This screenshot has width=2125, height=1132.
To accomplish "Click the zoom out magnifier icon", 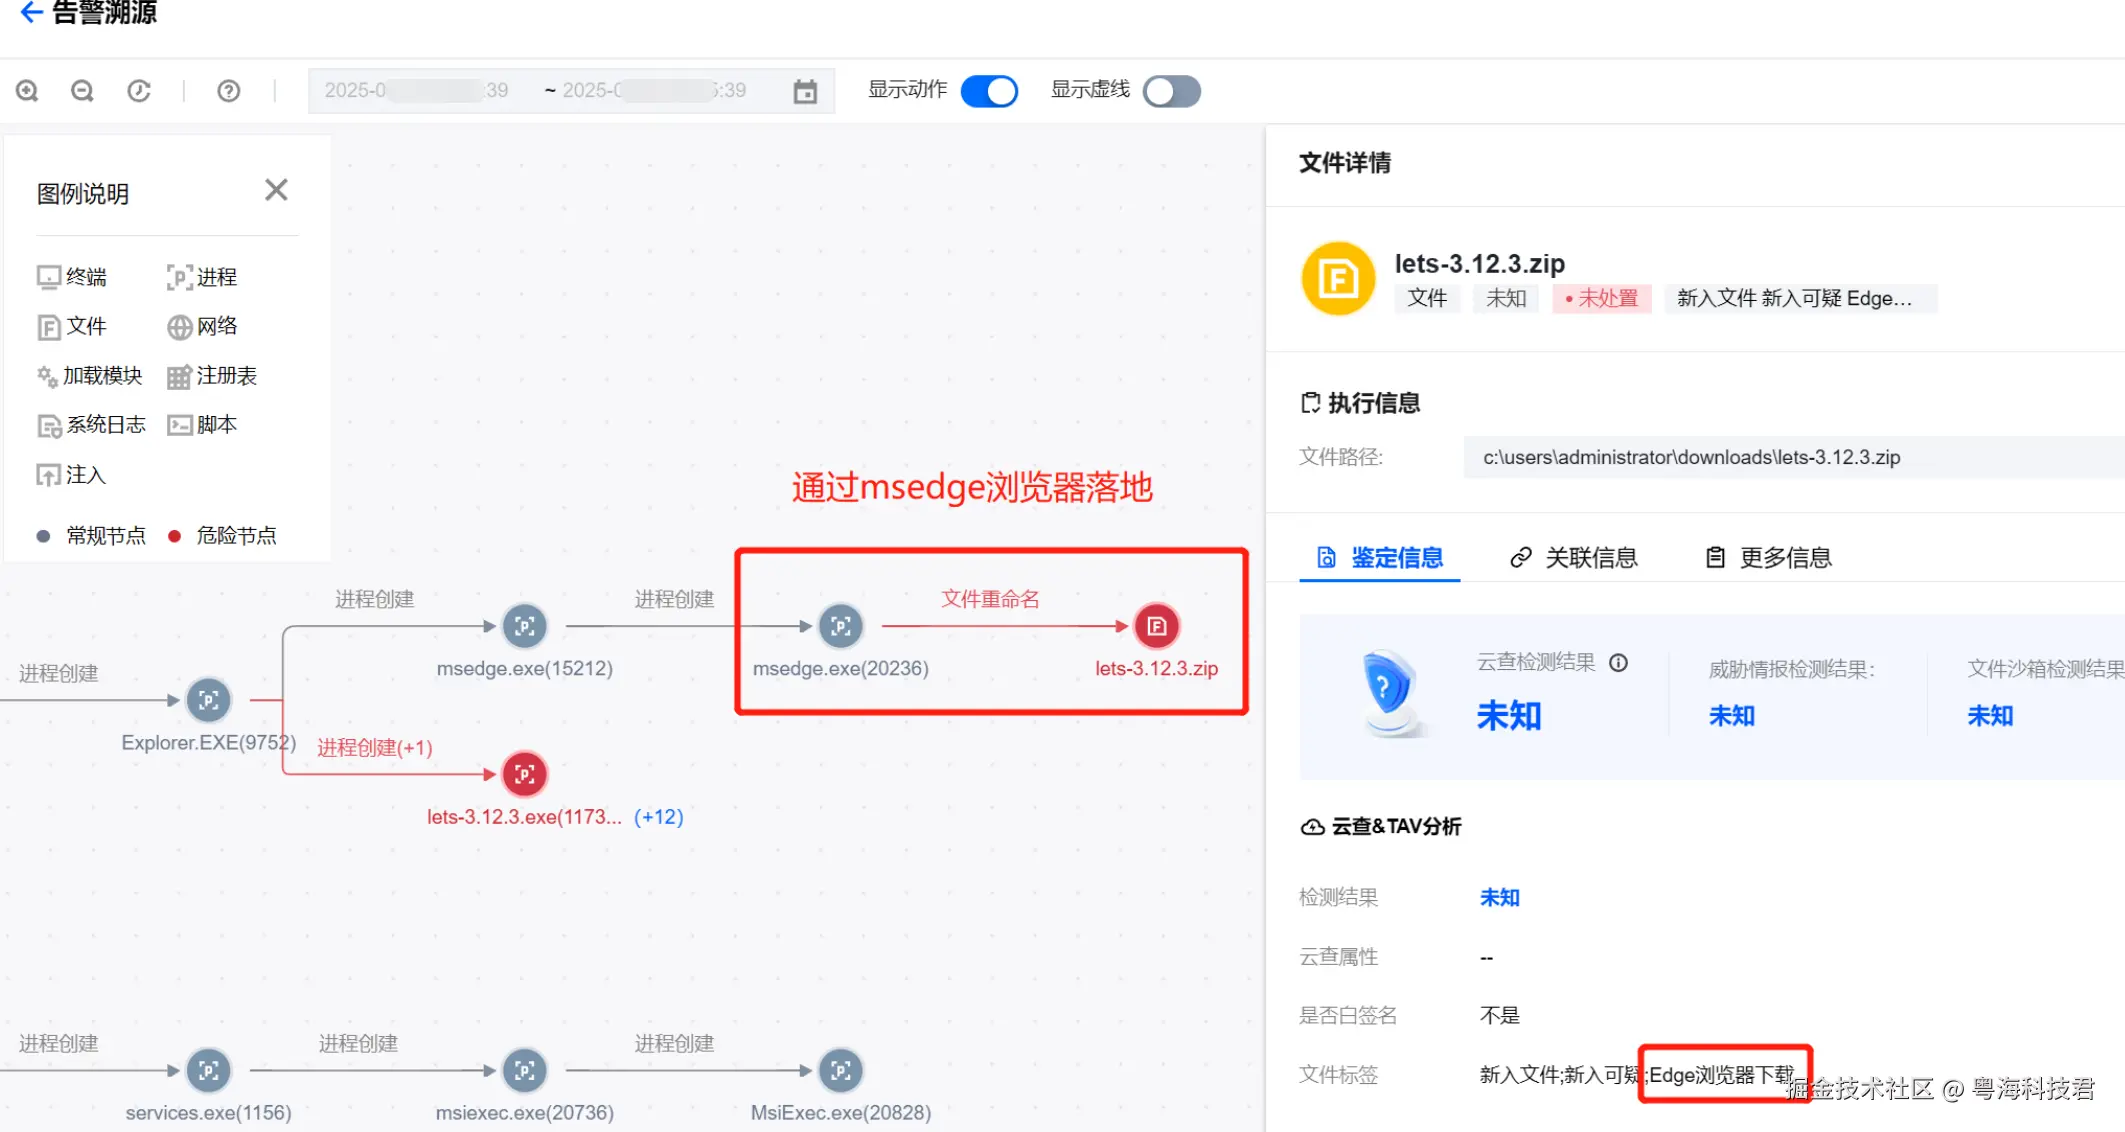I will [x=82, y=91].
